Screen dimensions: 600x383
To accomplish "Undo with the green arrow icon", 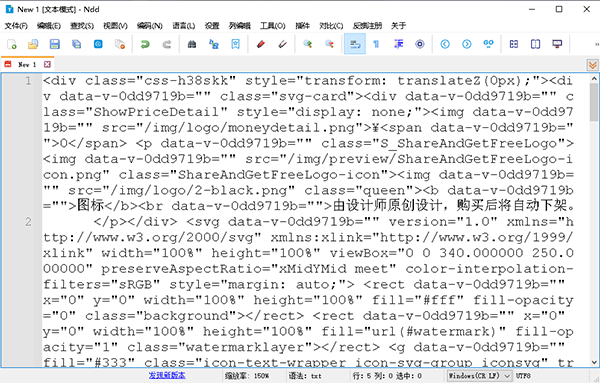I will (145, 44).
